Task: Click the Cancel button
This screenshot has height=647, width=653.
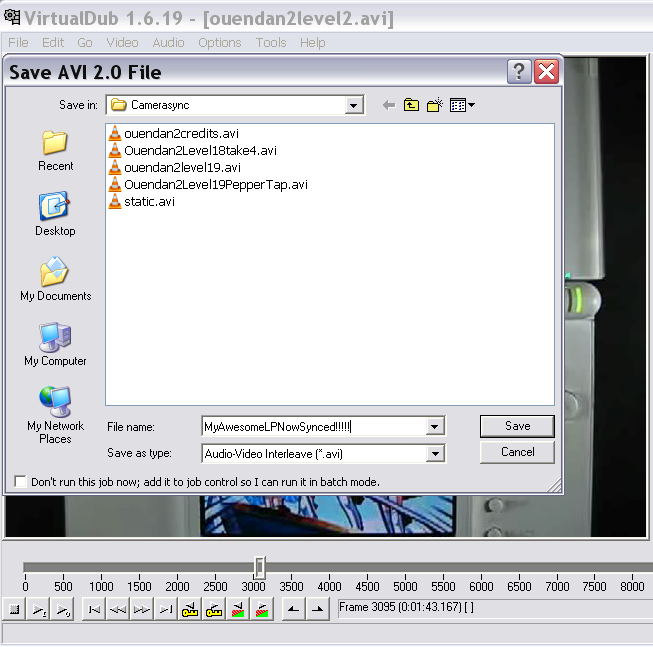Action: pyautogui.click(x=517, y=452)
